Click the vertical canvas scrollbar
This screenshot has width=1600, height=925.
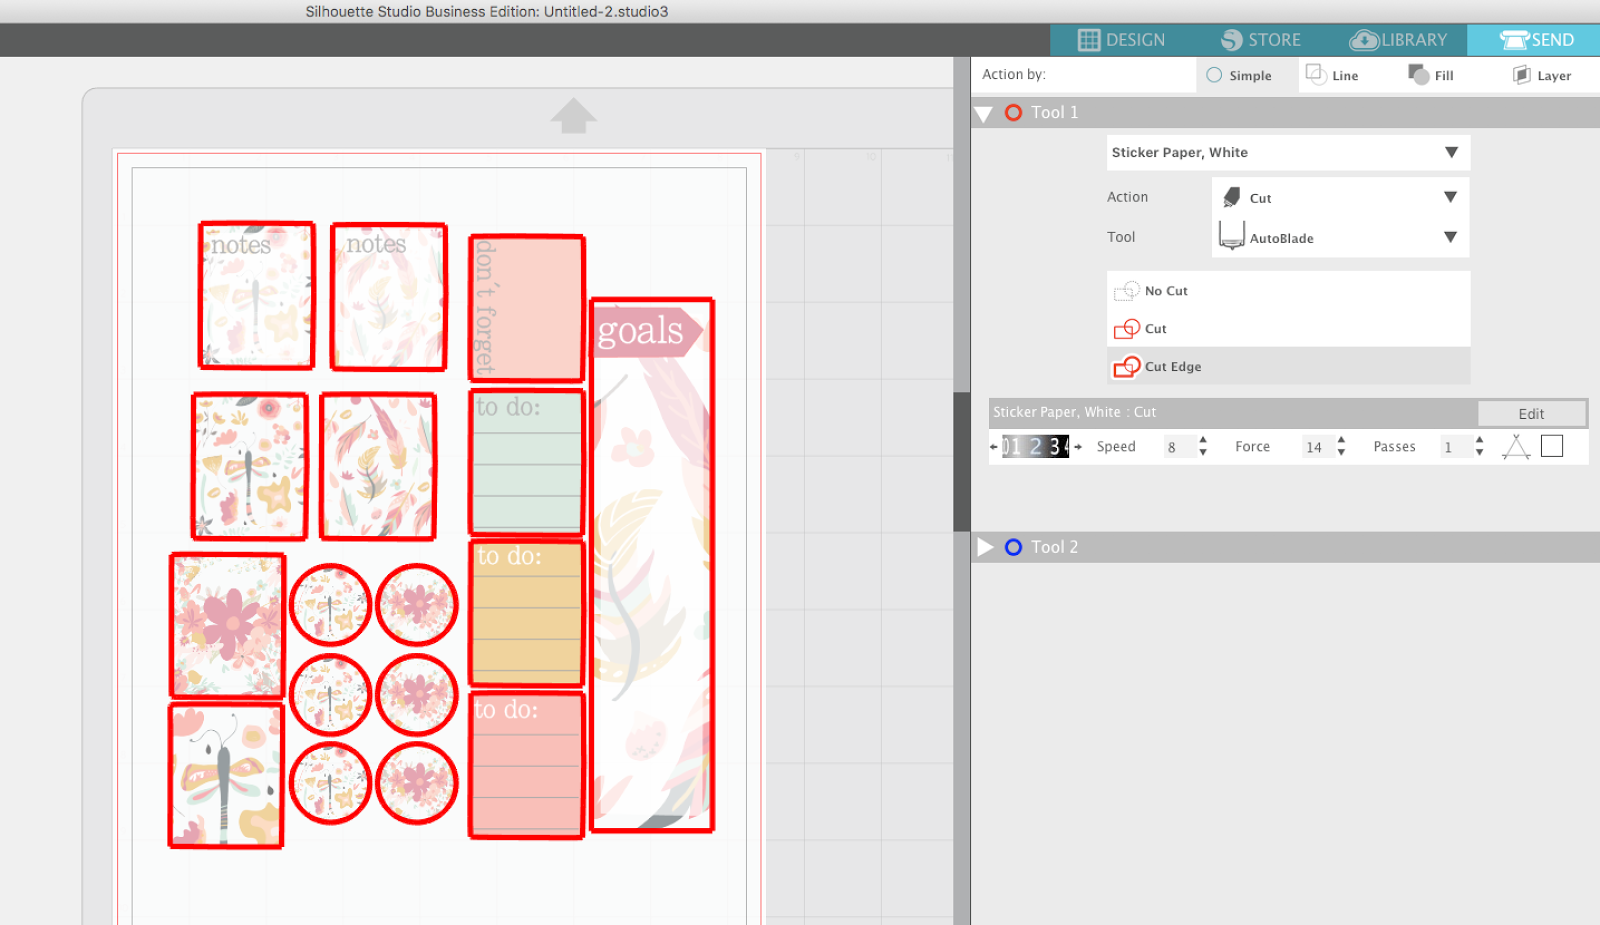[x=962, y=462]
